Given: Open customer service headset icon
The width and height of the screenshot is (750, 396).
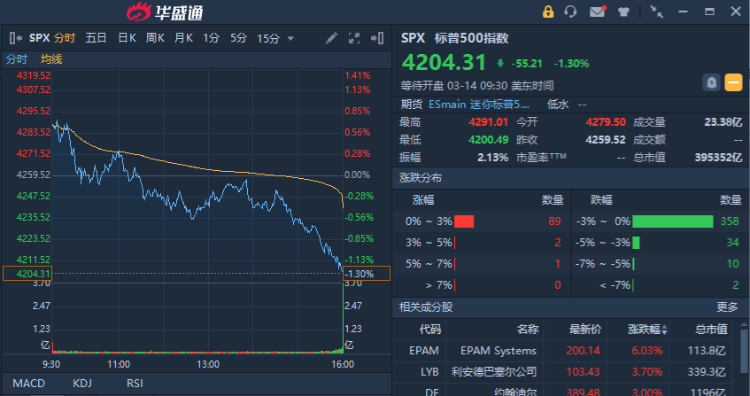Looking at the screenshot, I should pyautogui.click(x=570, y=11).
